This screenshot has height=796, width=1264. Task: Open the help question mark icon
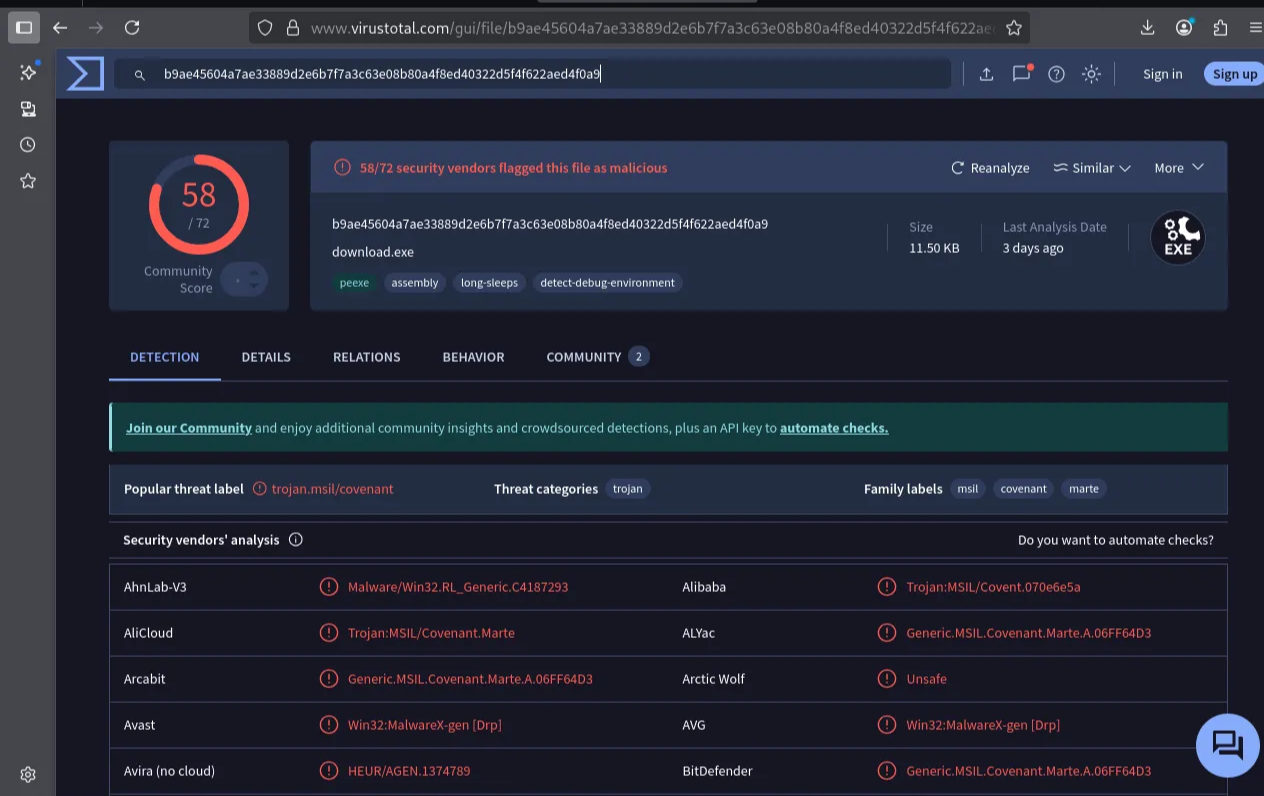point(1056,74)
